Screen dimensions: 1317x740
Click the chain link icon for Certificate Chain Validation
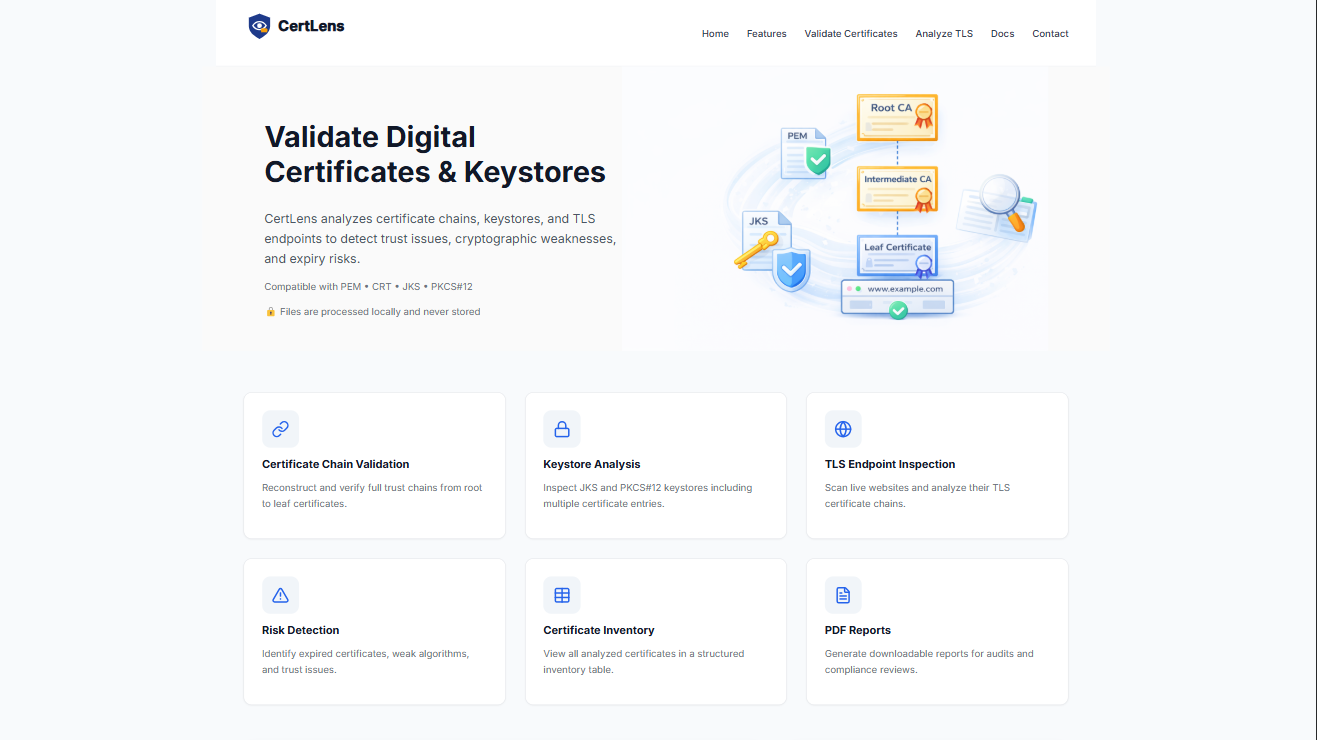point(280,429)
